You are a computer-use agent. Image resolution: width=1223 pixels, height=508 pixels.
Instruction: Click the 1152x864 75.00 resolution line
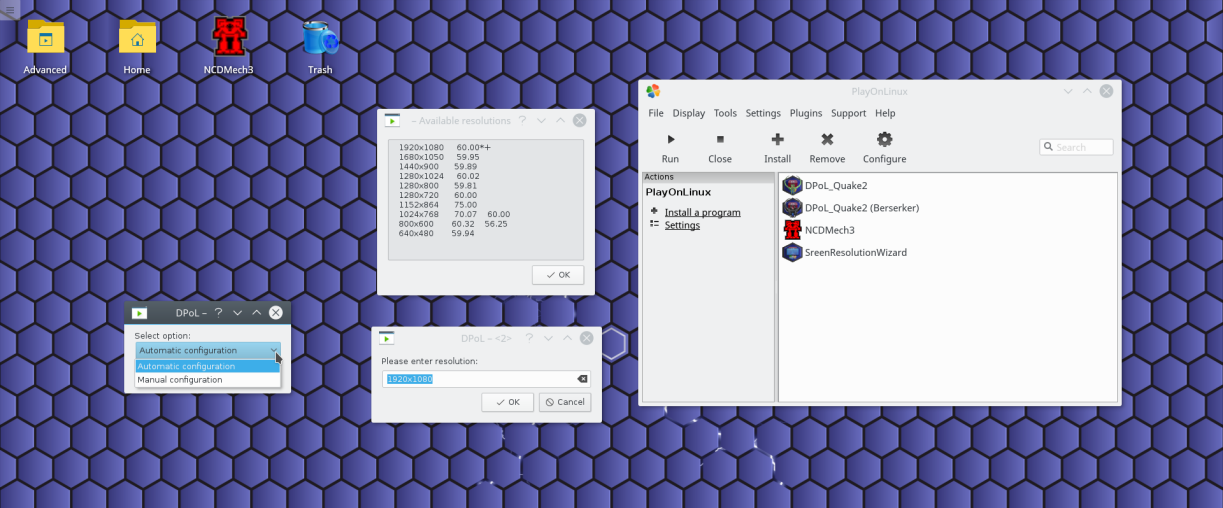[x=437, y=204]
